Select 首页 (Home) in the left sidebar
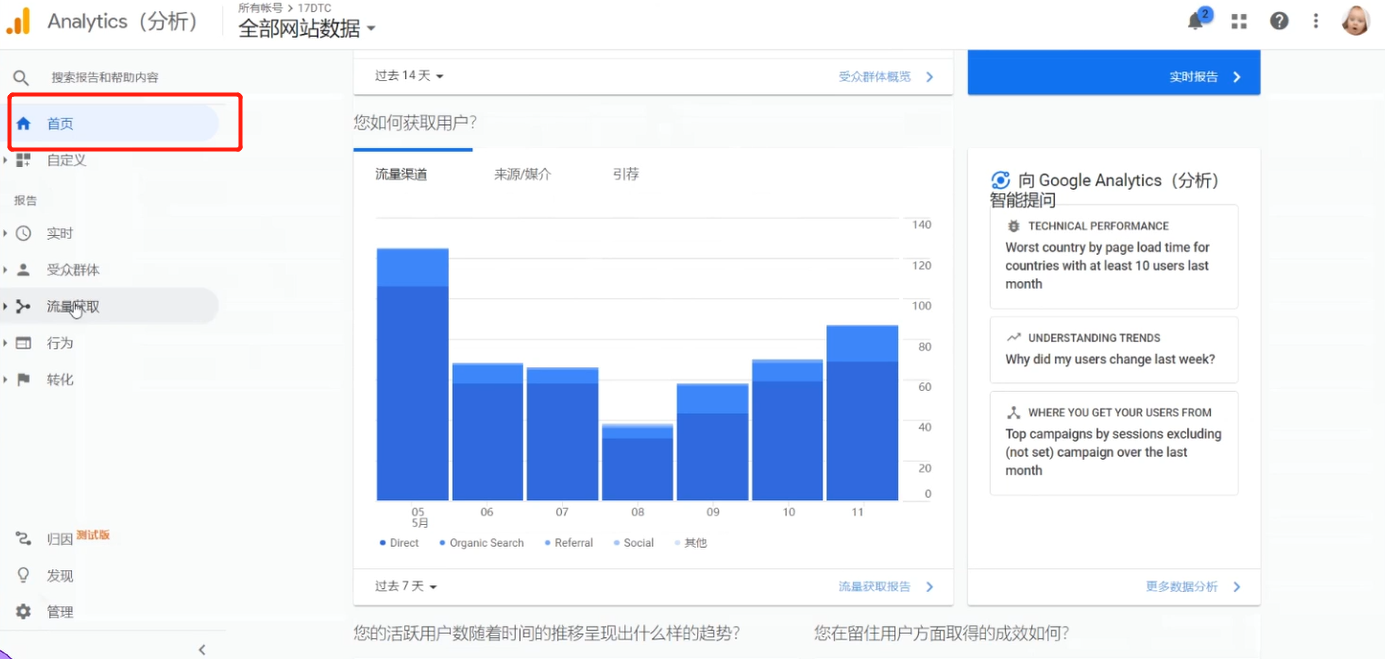The height and width of the screenshot is (659, 1385). coord(62,122)
